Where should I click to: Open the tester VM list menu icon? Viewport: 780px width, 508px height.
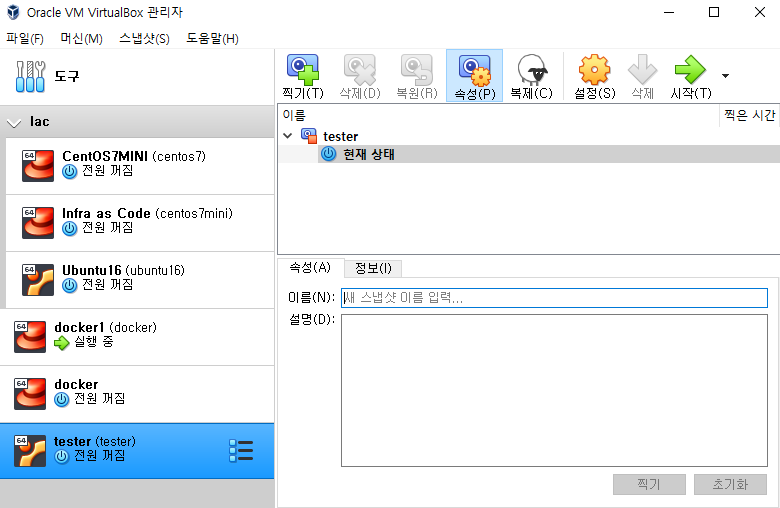pyautogui.click(x=241, y=451)
